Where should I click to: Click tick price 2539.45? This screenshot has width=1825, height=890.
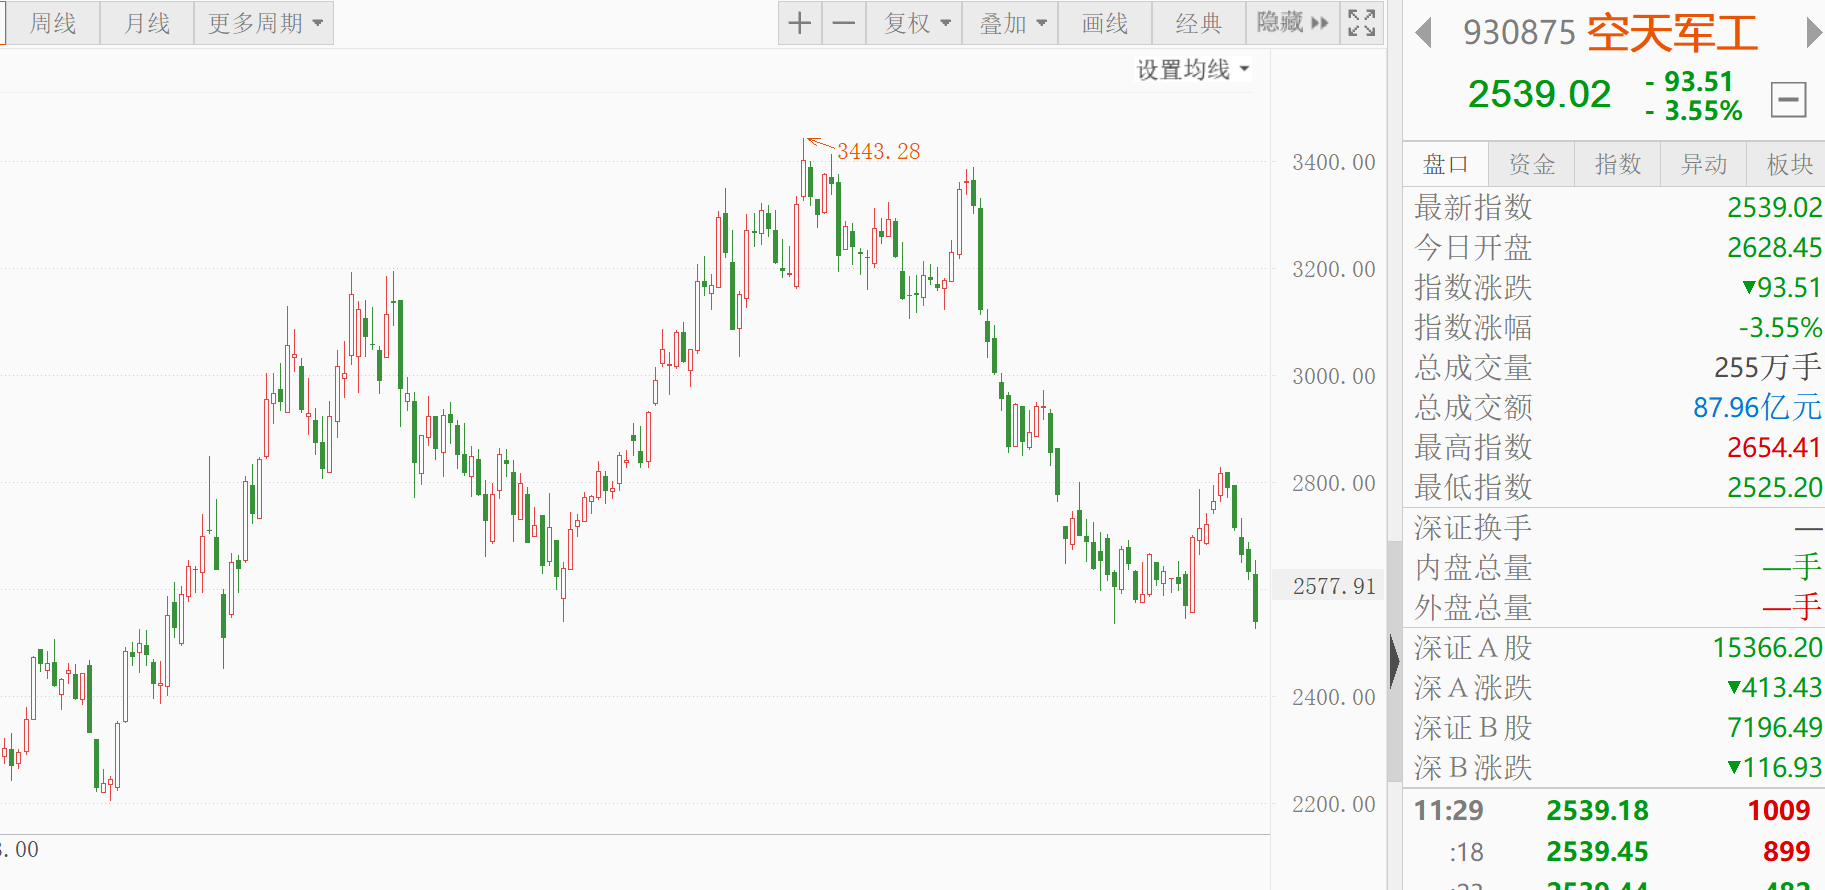[1597, 851]
